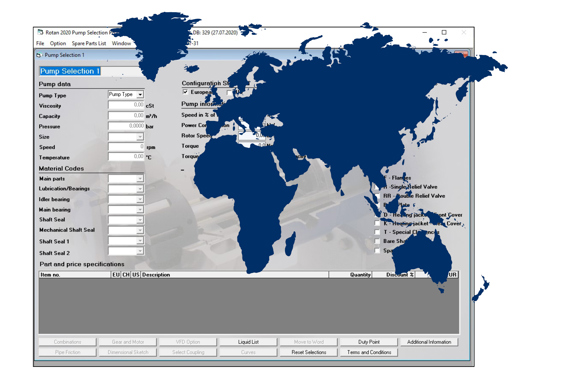Open the Main parts material dropdown
Image resolution: width=570 pixels, height=371 pixels.
click(140, 179)
